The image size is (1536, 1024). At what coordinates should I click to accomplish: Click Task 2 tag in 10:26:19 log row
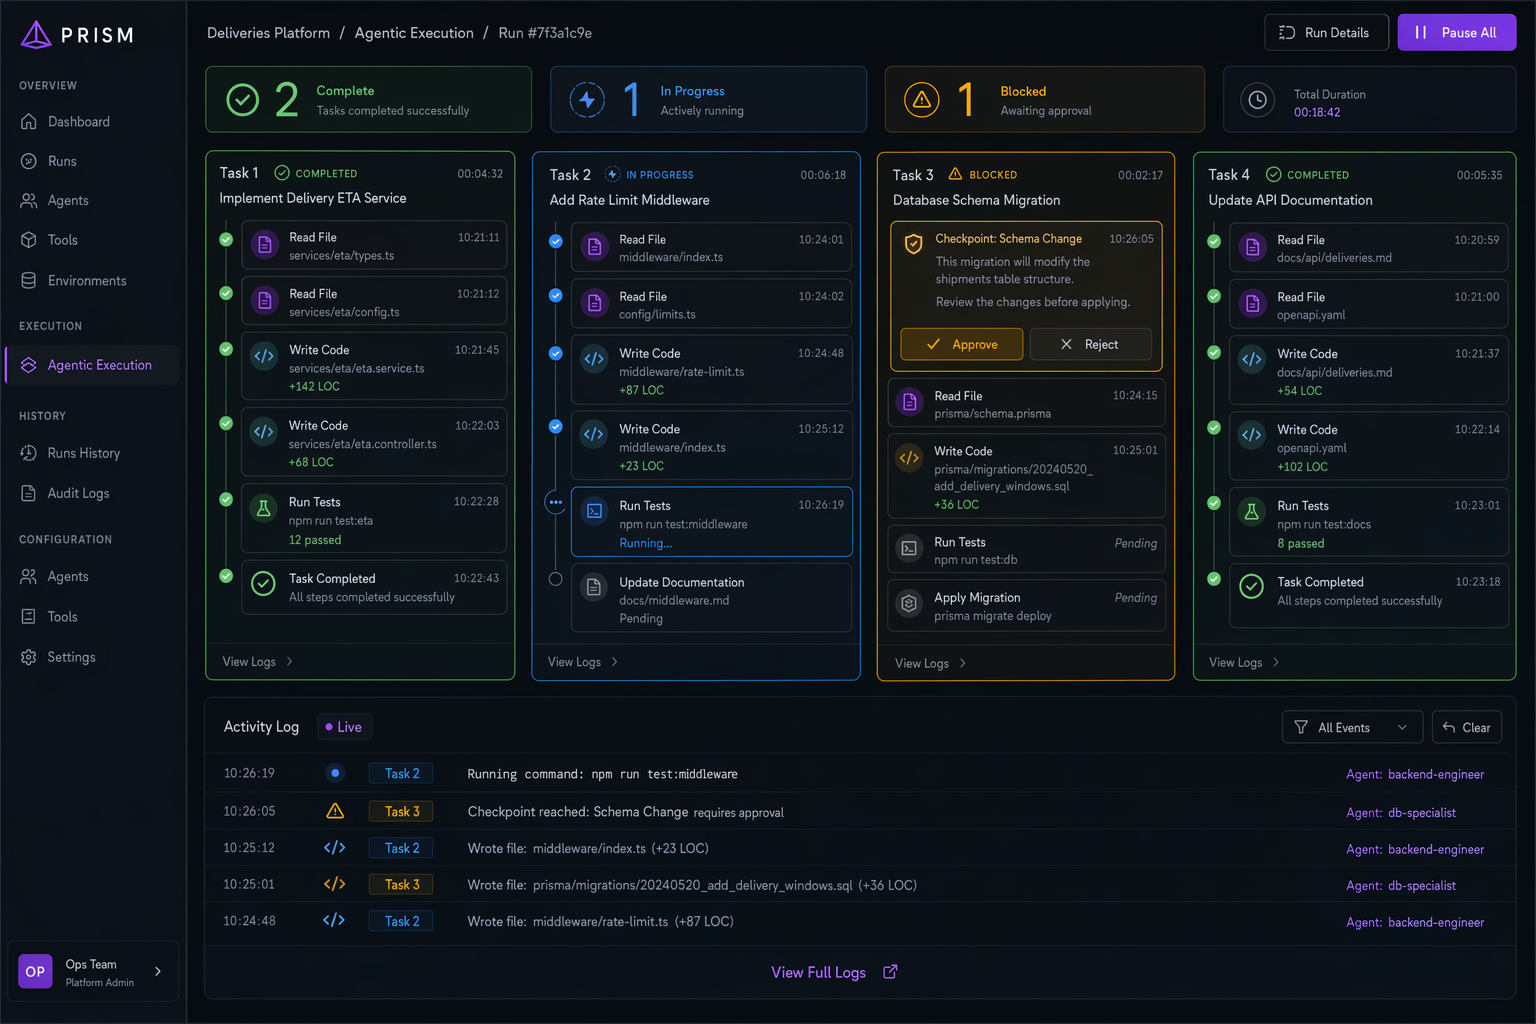(402, 773)
